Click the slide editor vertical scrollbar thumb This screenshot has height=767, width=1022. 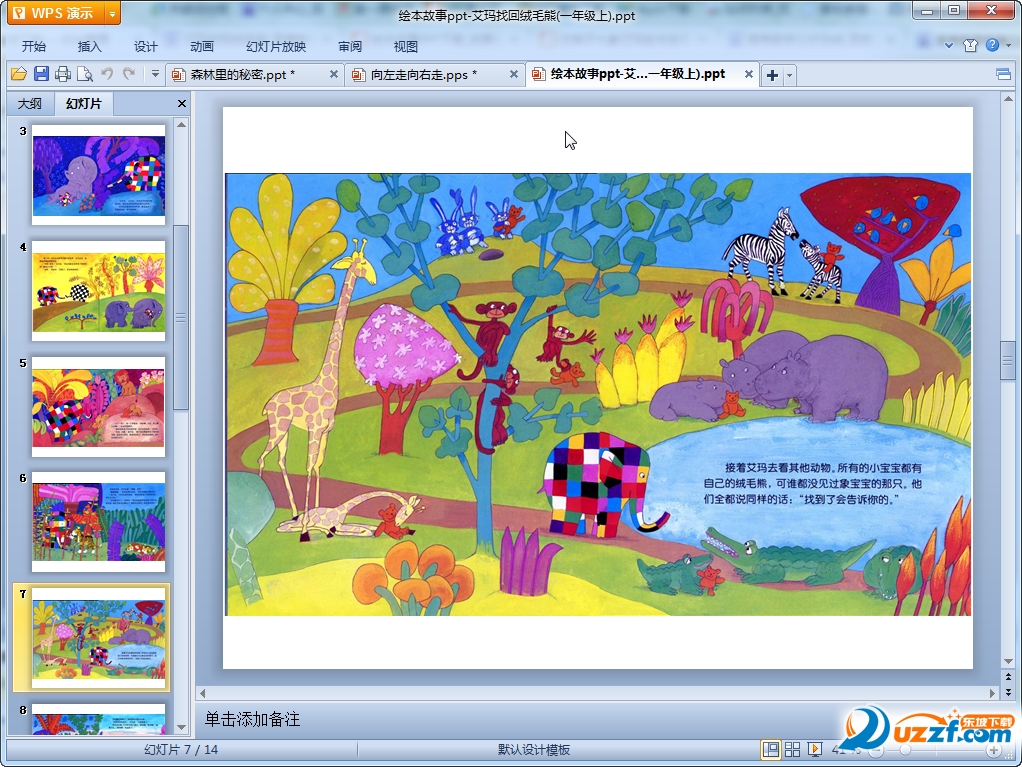(1008, 360)
